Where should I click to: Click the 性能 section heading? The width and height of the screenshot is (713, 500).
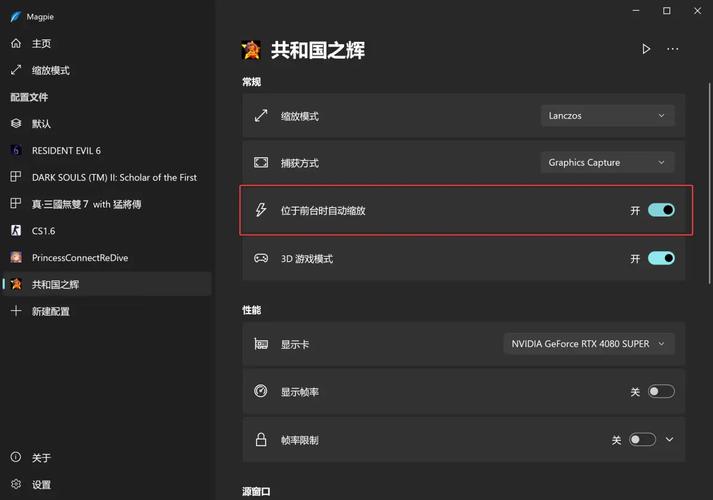[x=251, y=310]
